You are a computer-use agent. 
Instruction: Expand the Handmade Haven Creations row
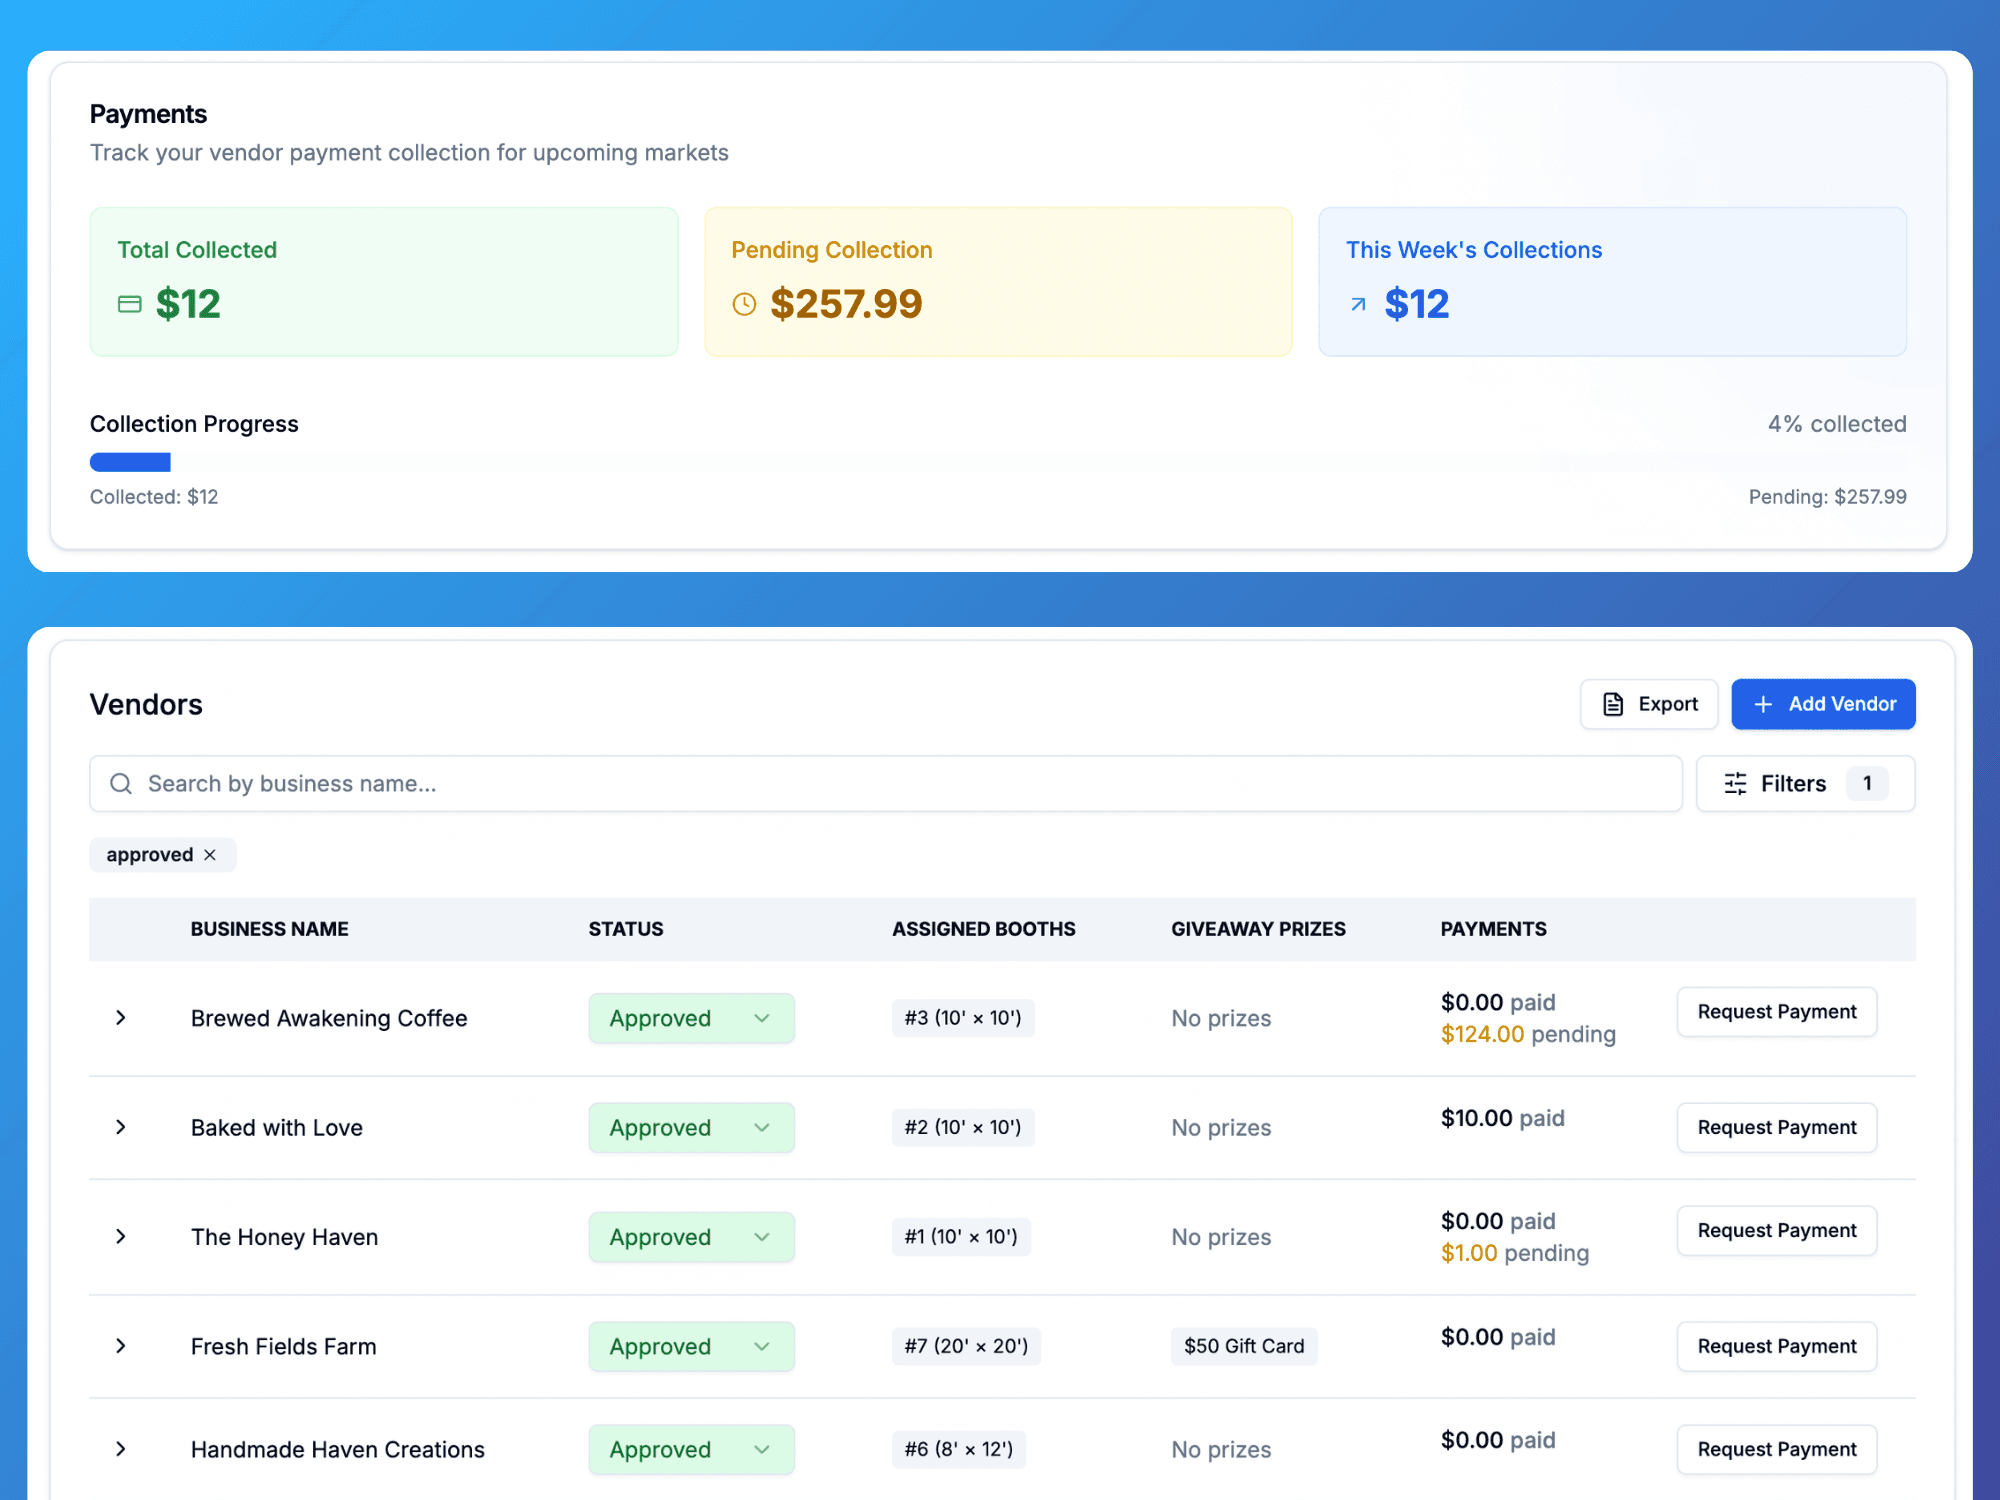121,1449
